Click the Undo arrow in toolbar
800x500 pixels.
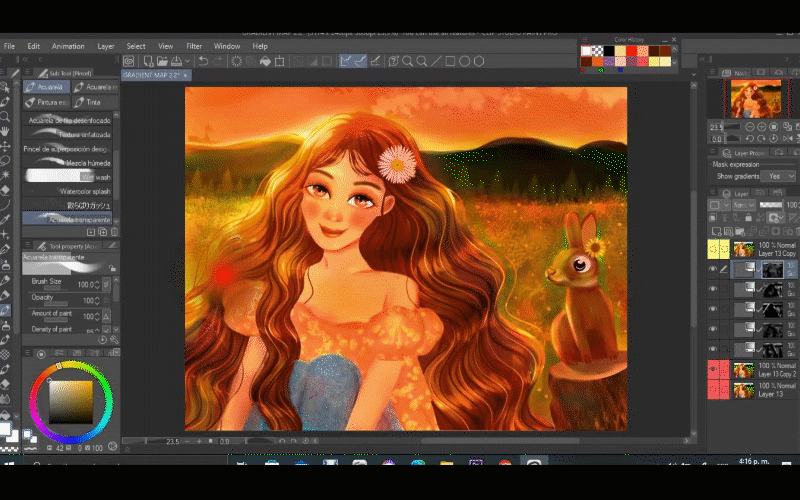click(x=203, y=61)
